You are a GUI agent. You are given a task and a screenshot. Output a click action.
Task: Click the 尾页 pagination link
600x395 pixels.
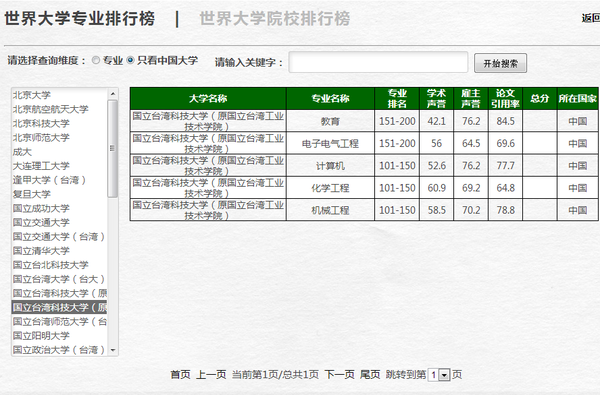(x=370, y=374)
